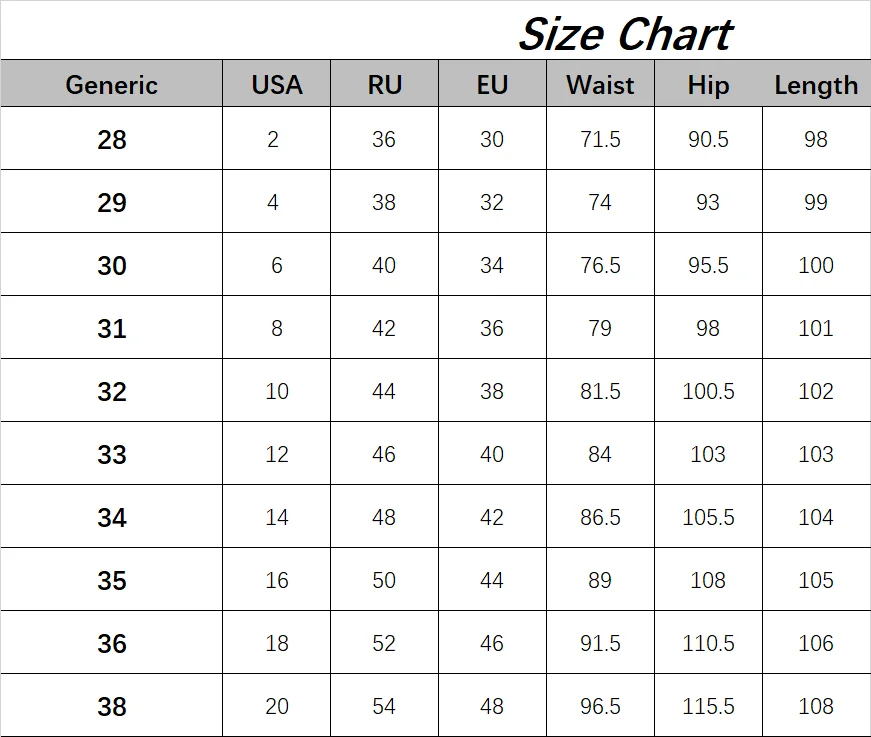The width and height of the screenshot is (871, 737).
Task: Click the EU column header
Action: [x=492, y=85]
